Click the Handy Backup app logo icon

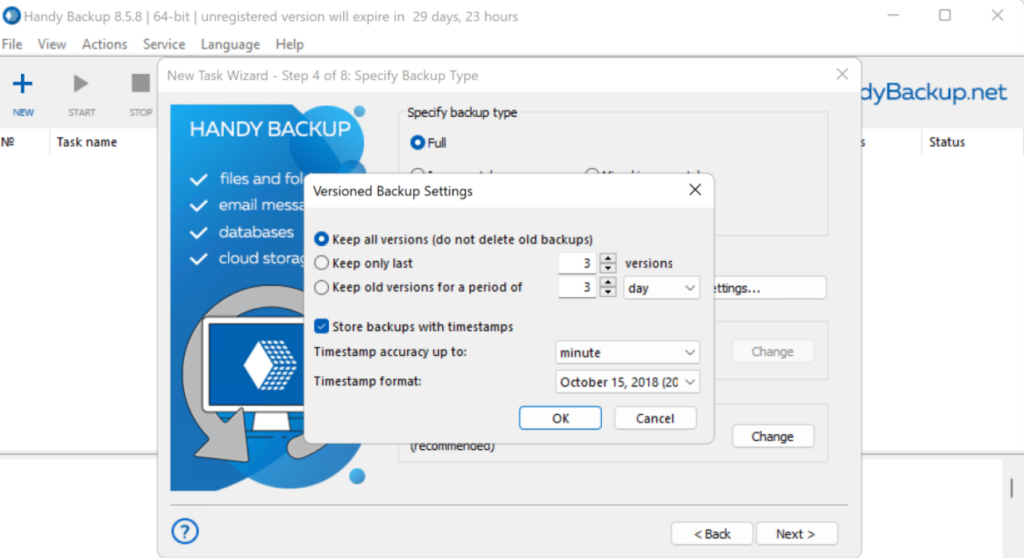(11, 16)
